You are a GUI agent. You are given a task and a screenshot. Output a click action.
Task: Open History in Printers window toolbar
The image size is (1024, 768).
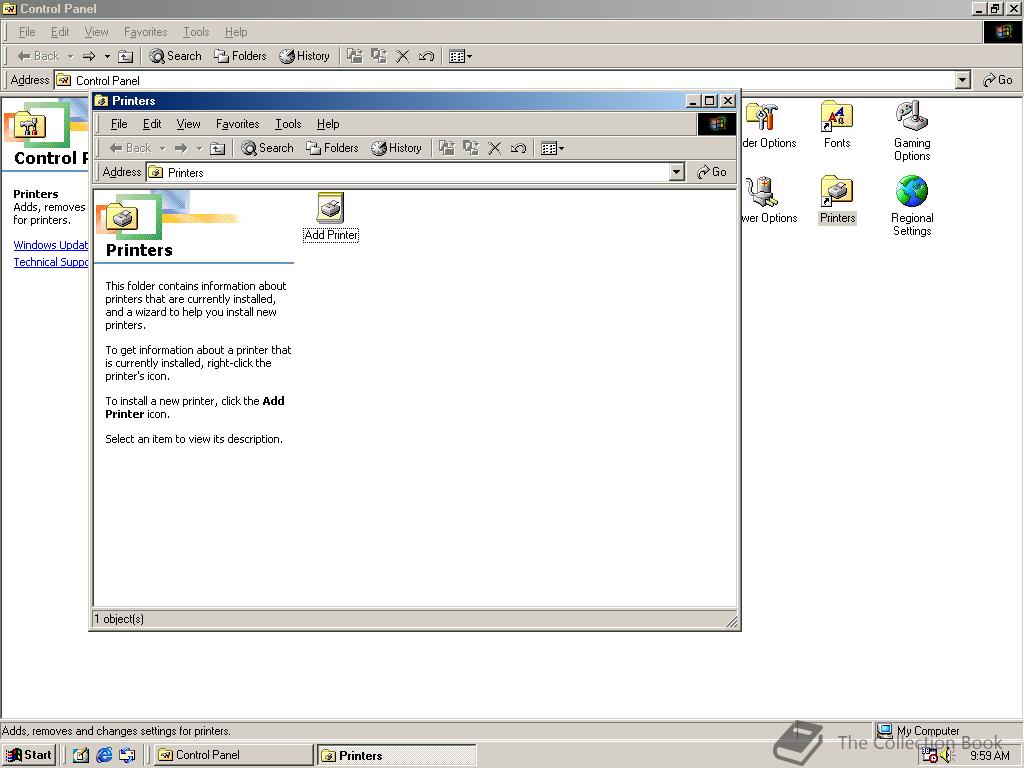pos(396,148)
